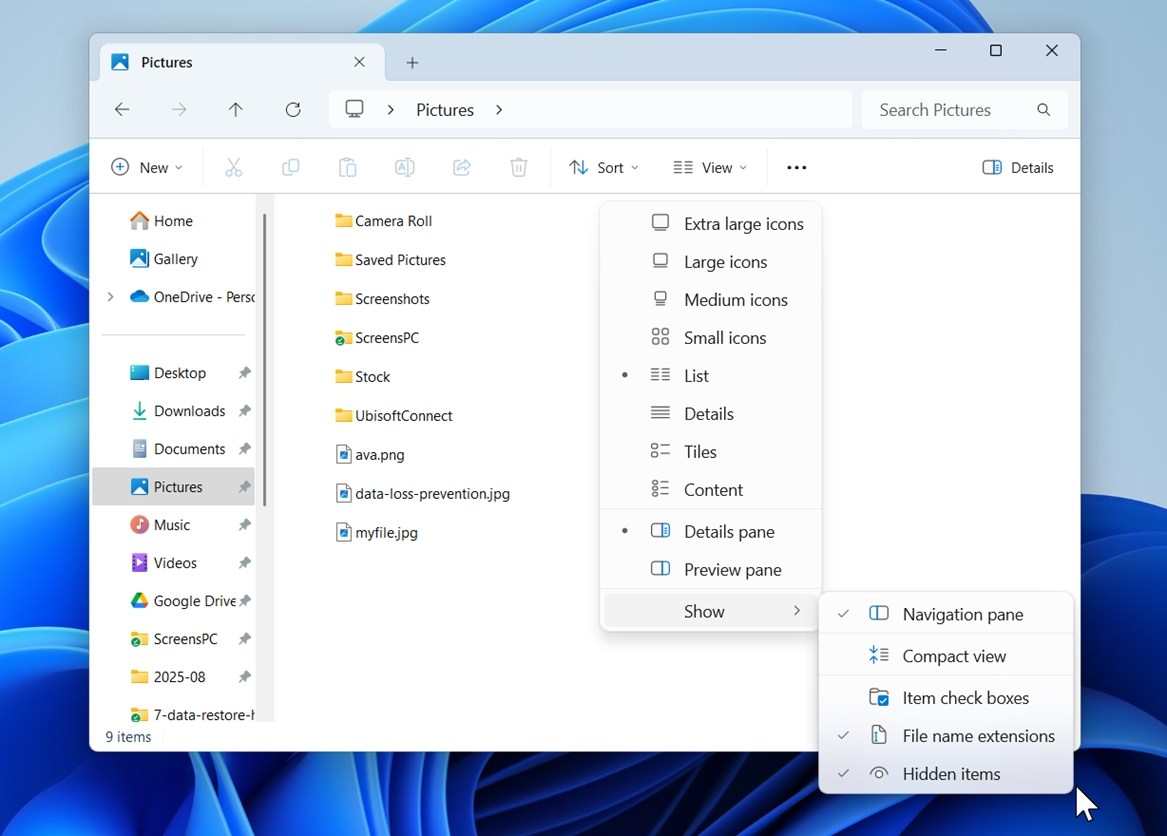
Task: Click the navigation pane scrollbar
Action: (x=265, y=360)
